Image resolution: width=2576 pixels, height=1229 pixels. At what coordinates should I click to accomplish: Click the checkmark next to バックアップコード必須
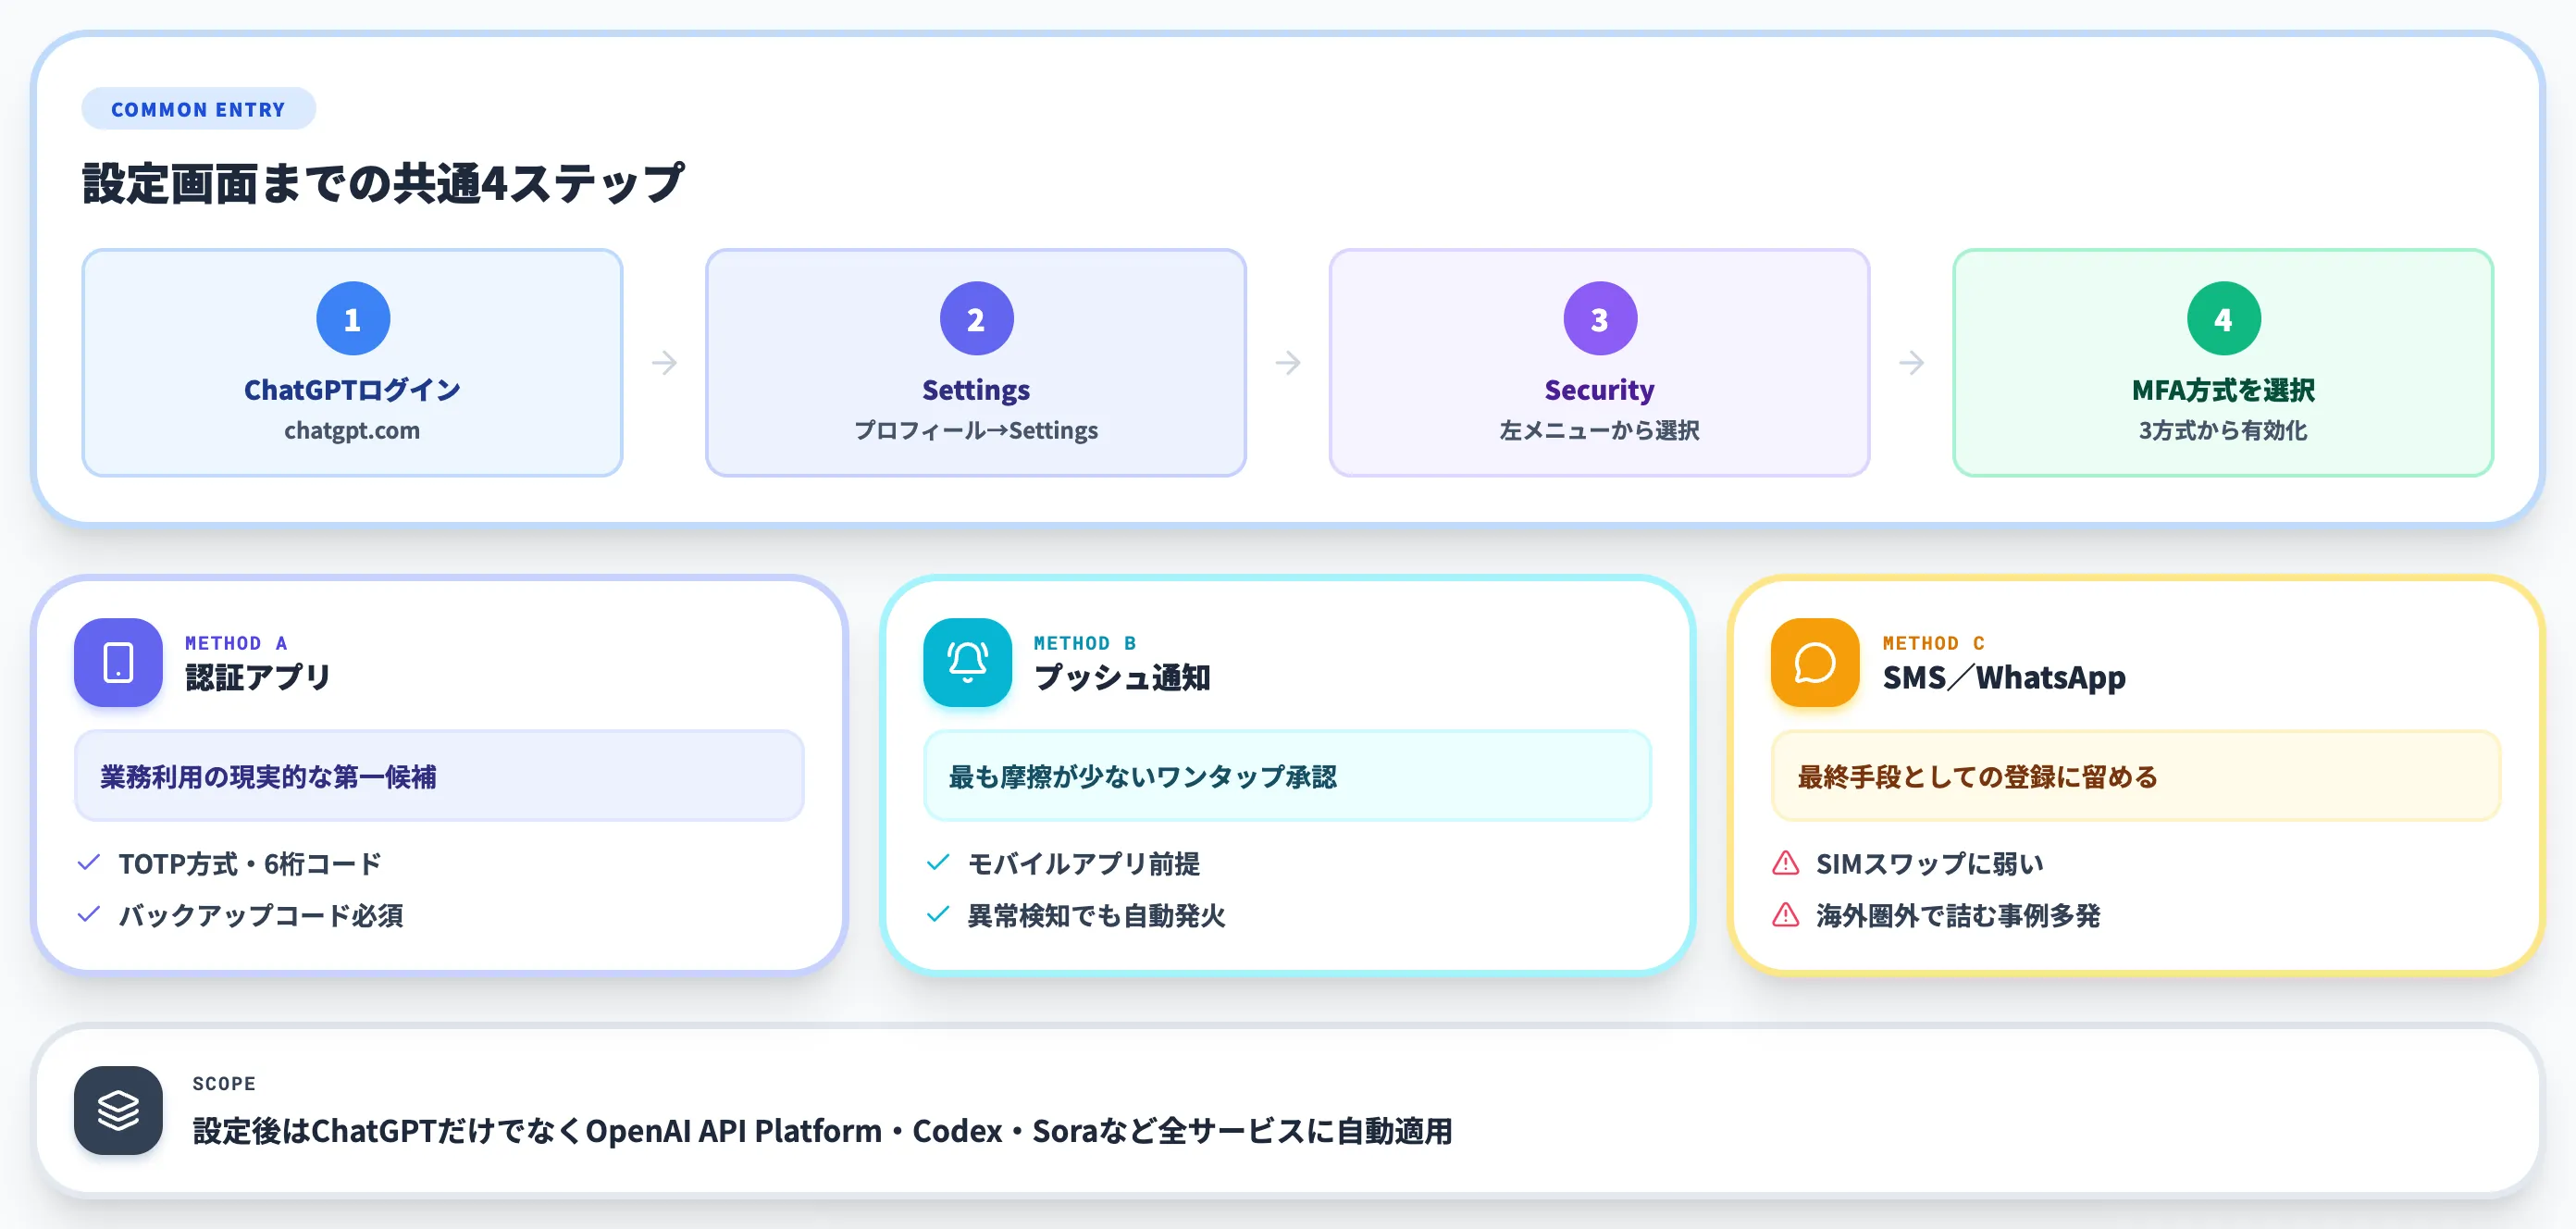click(89, 914)
